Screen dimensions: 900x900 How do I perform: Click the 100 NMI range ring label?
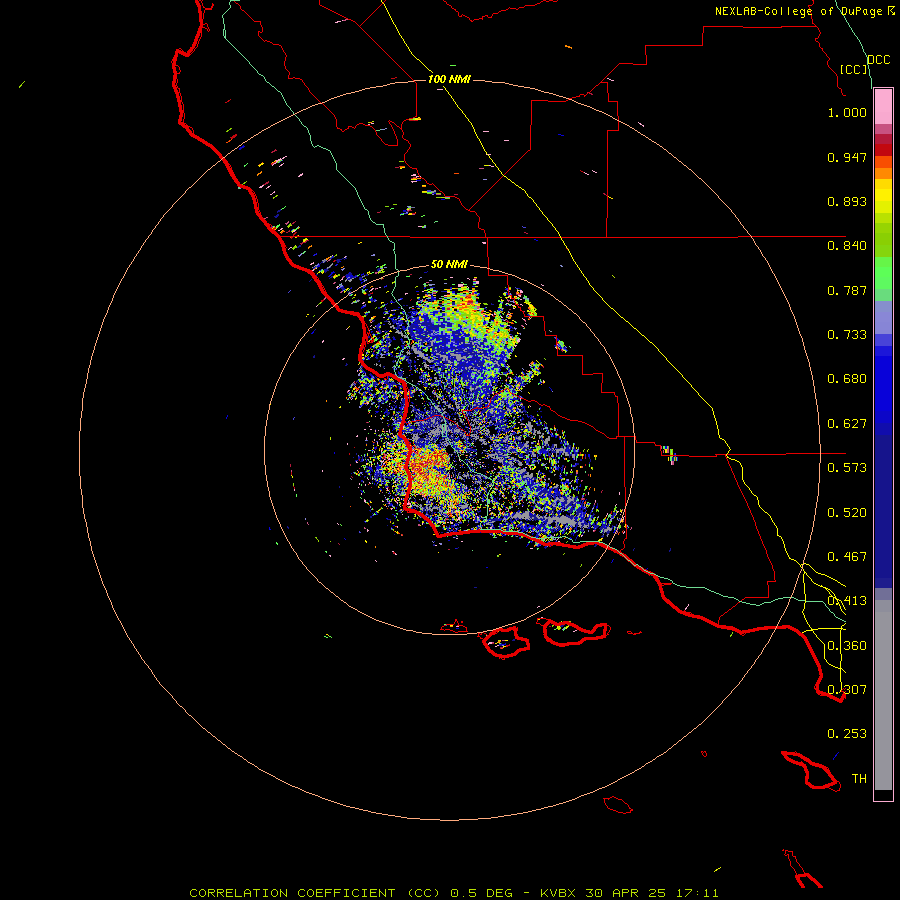pyautogui.click(x=449, y=79)
